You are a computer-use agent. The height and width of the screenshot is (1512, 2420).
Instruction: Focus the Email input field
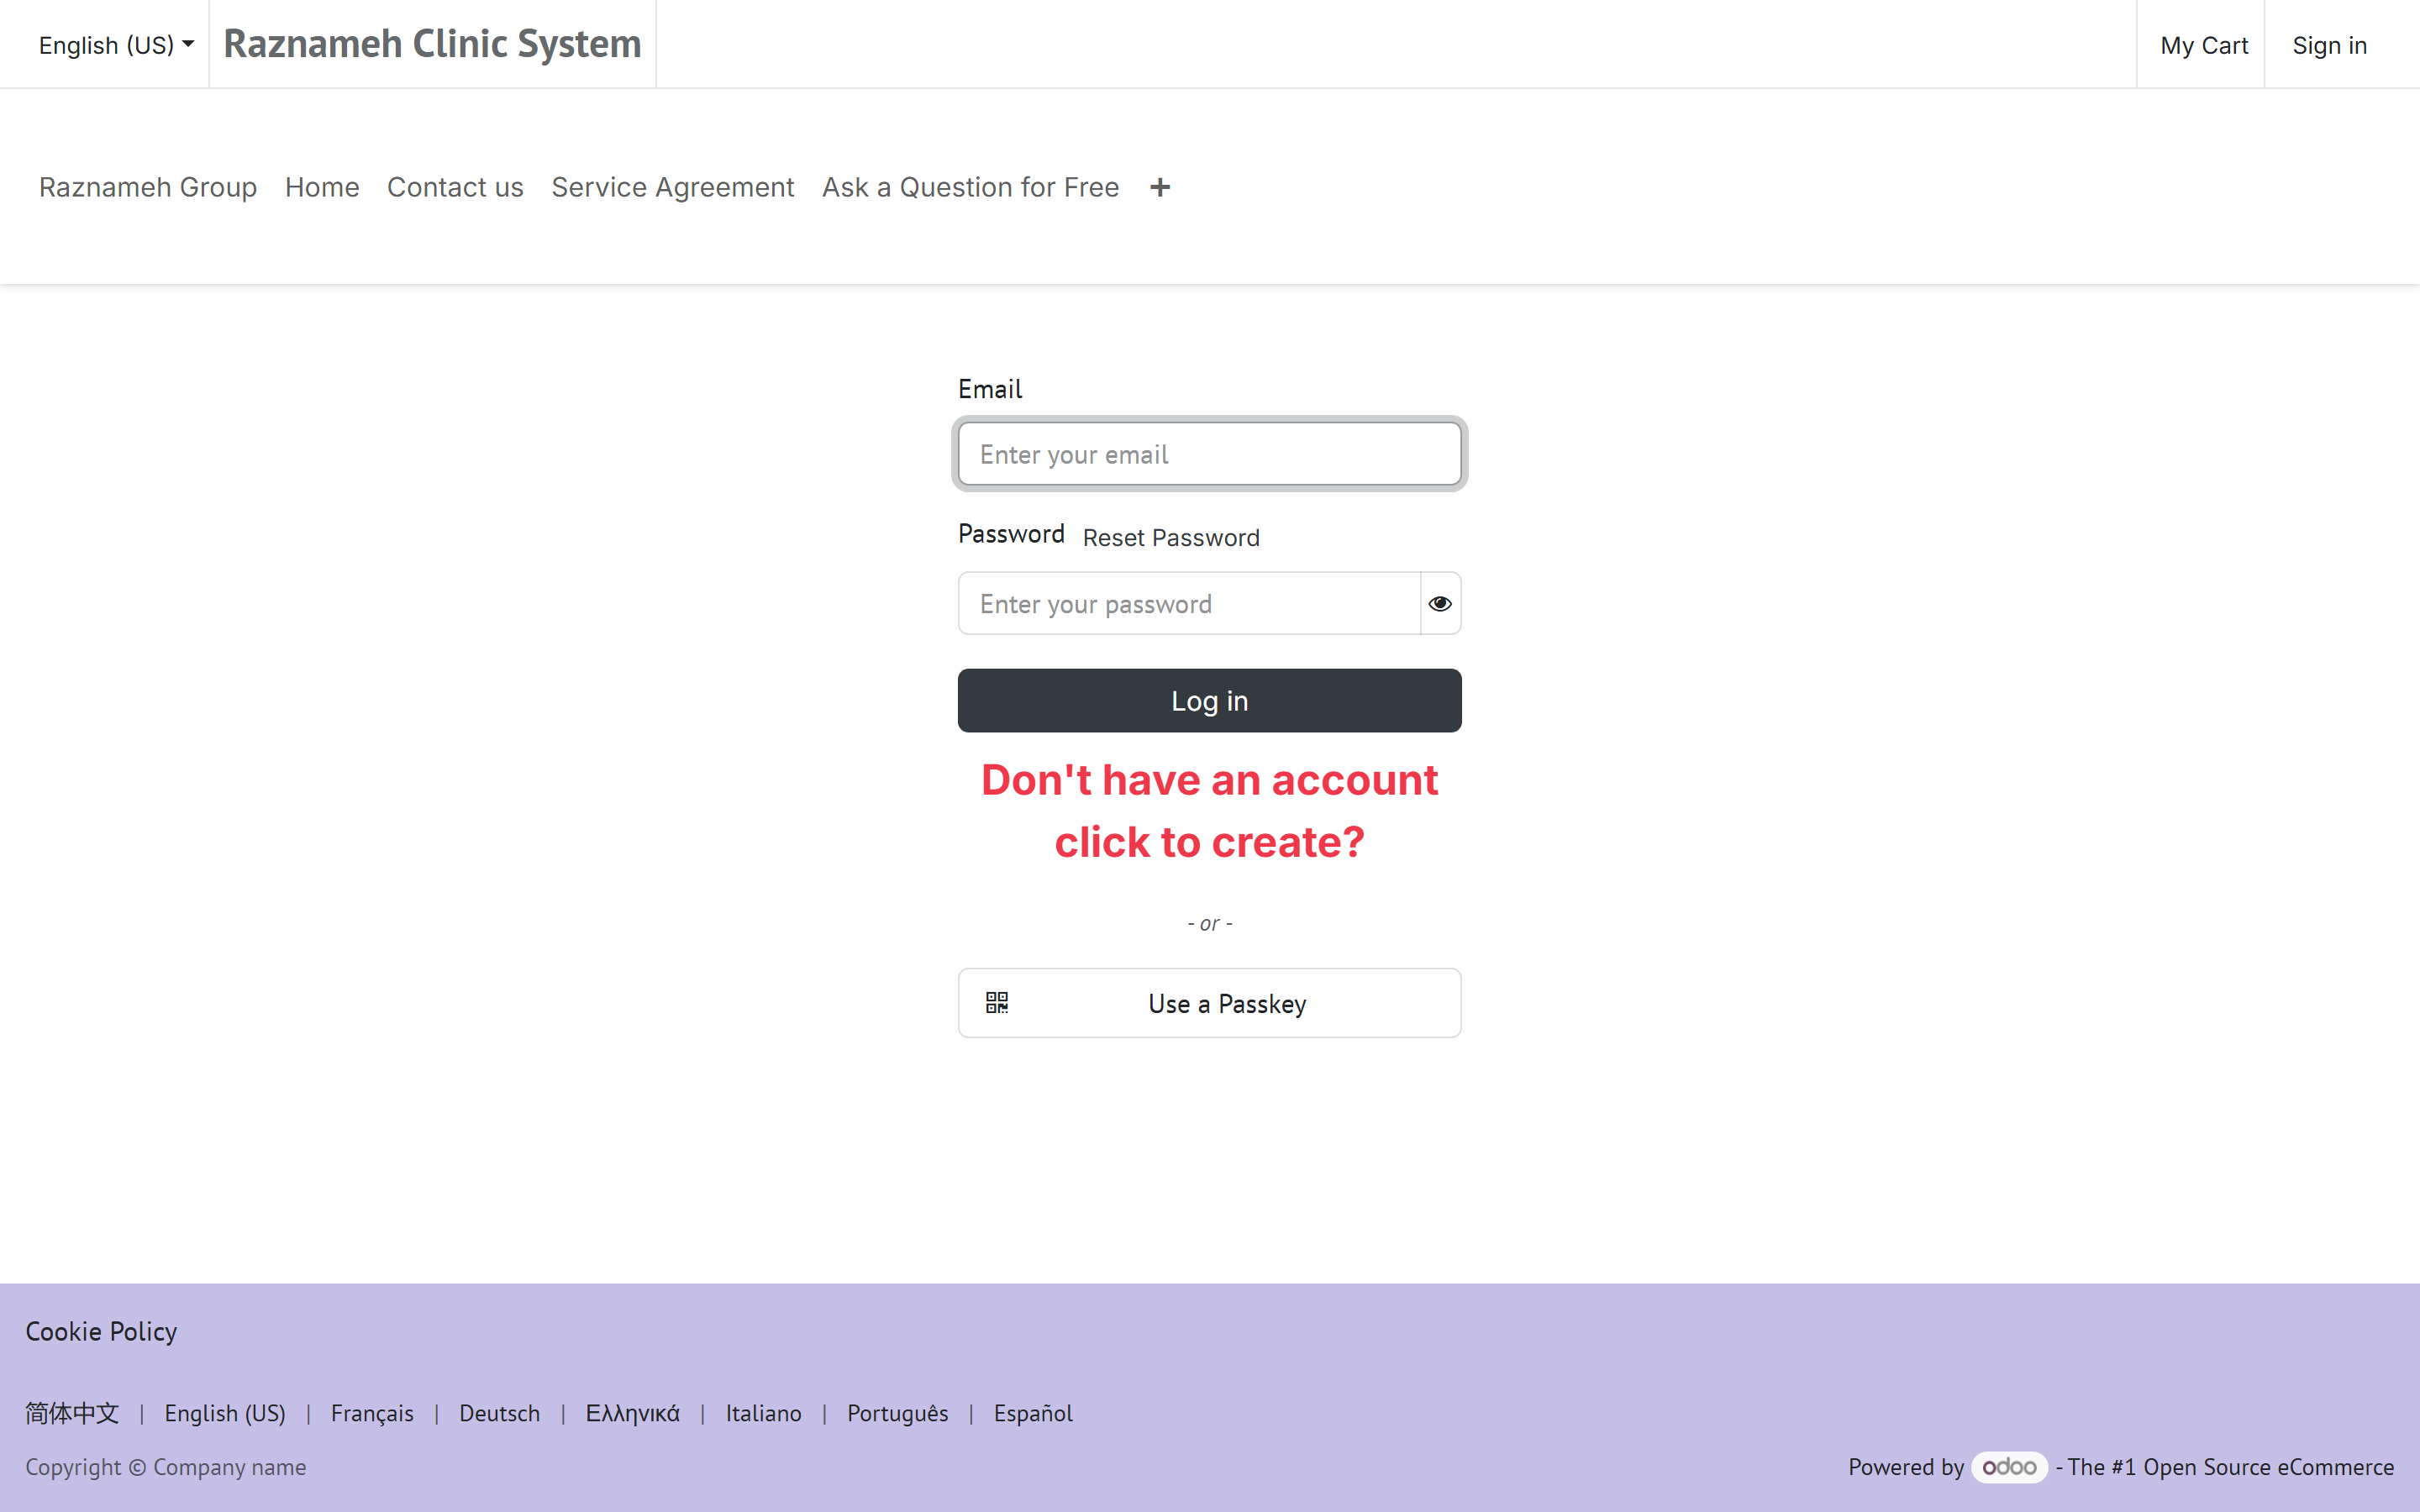pos(1210,454)
